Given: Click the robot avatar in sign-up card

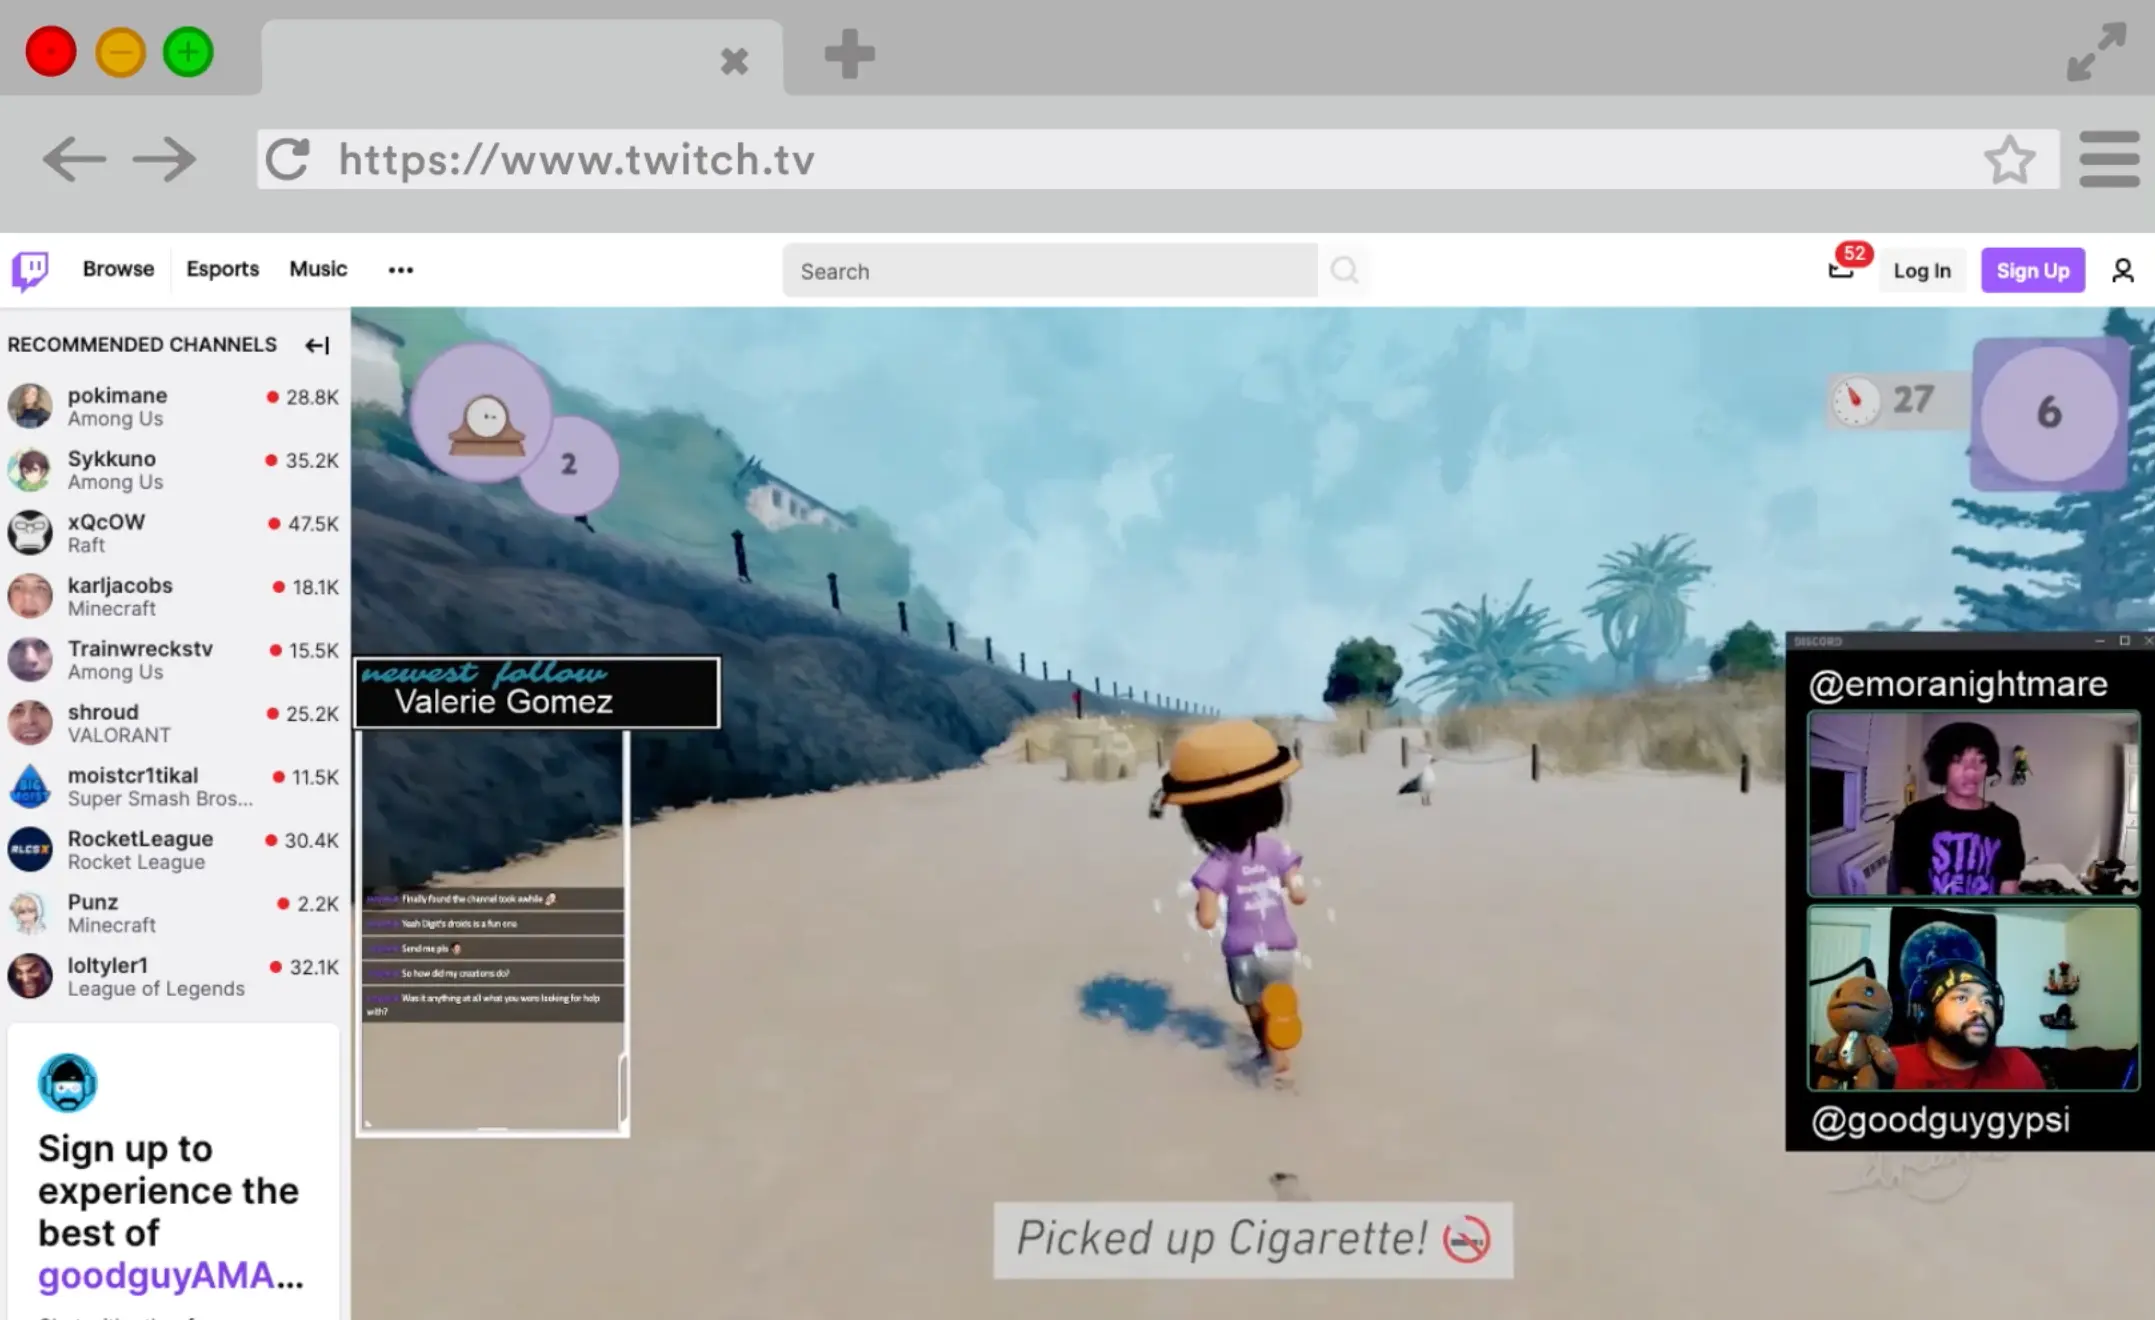Looking at the screenshot, I should click(67, 1083).
